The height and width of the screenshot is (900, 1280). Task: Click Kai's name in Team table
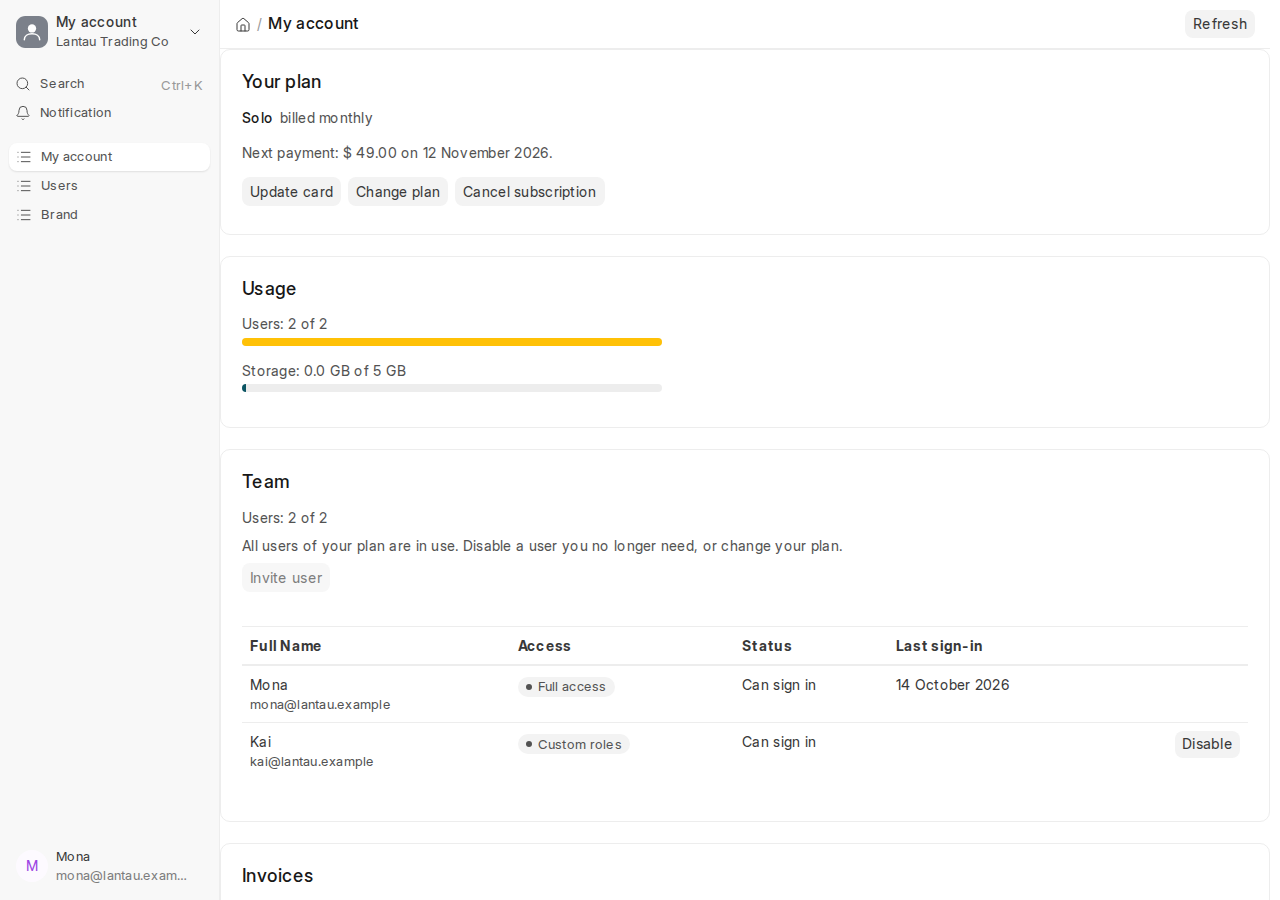coord(260,742)
